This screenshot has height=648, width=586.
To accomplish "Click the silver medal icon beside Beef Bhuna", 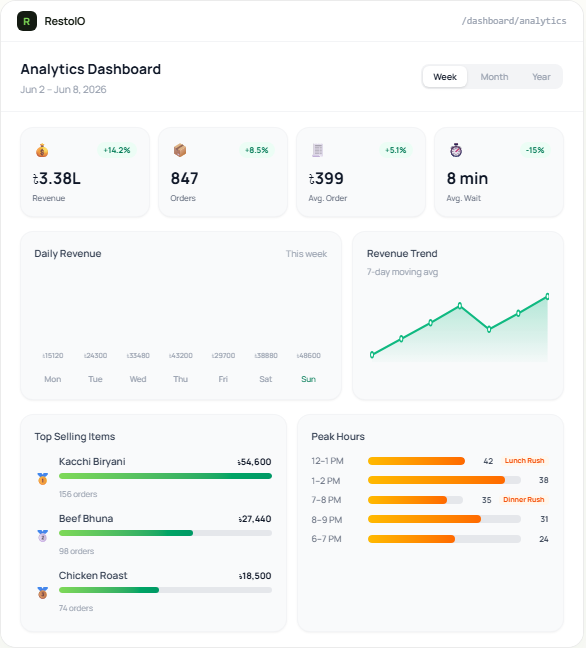I will coord(43,536).
